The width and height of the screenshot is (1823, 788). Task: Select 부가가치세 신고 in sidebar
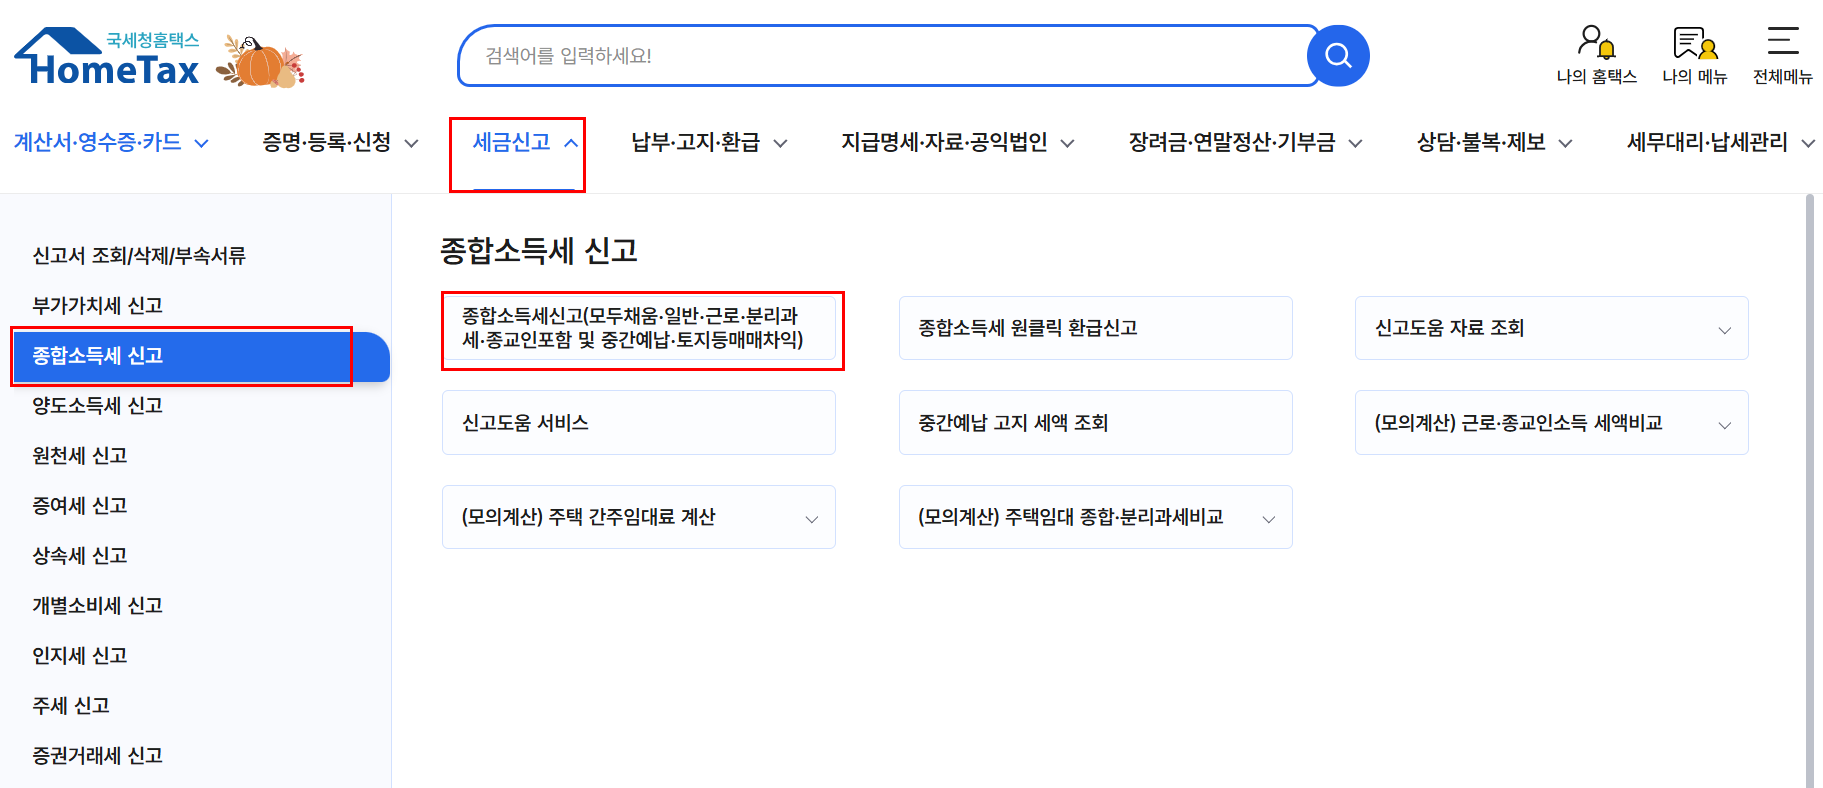click(x=97, y=305)
